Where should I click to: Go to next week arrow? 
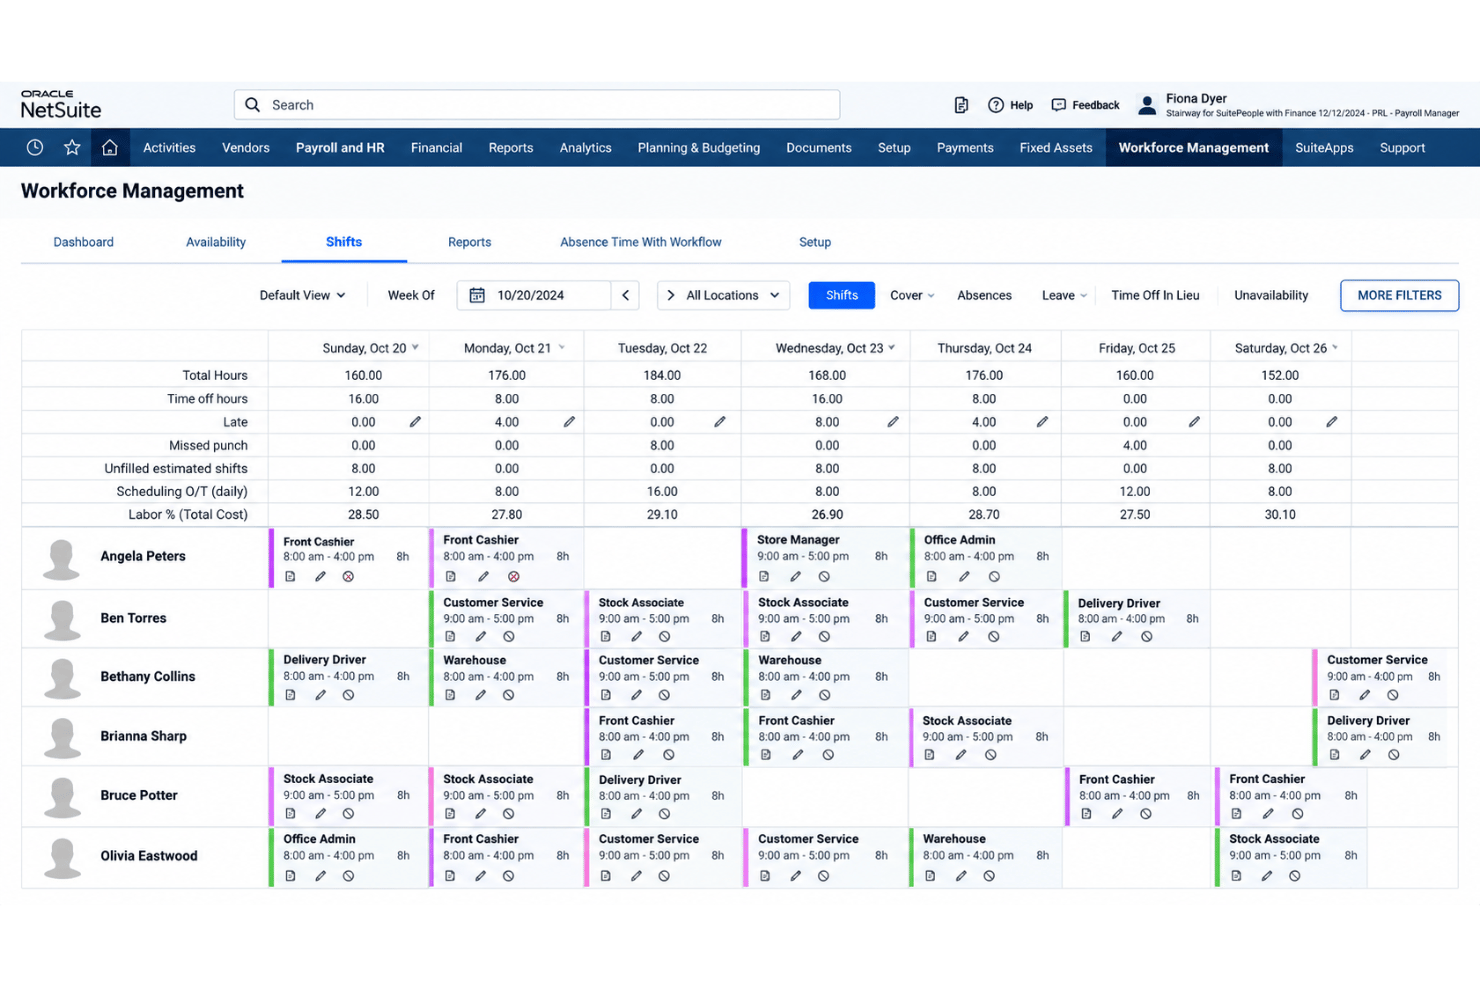[x=671, y=295]
